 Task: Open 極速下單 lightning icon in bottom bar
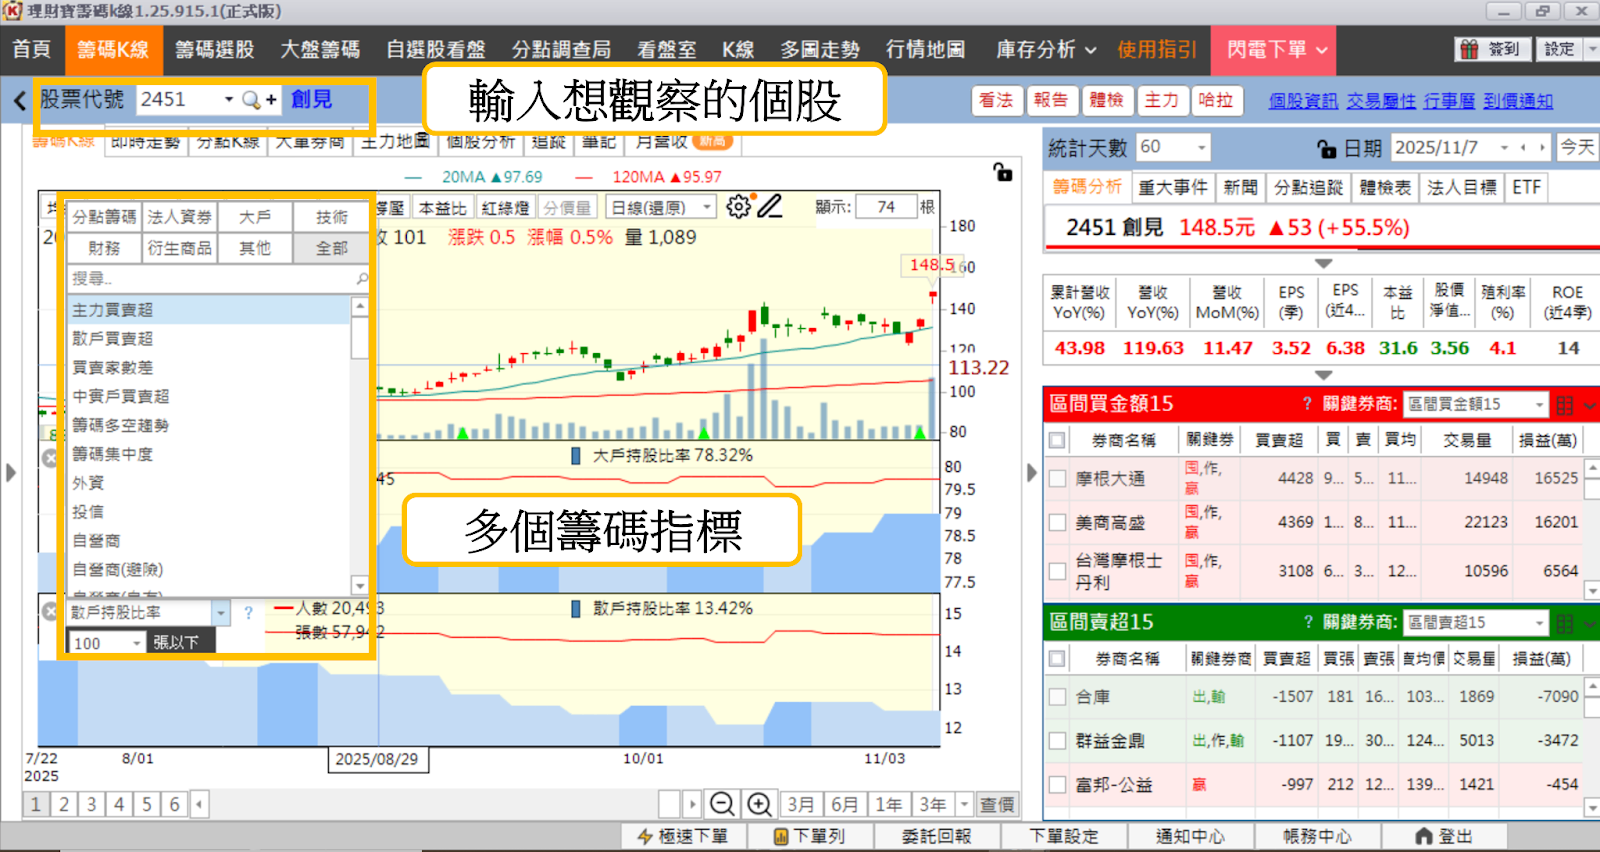[683, 836]
